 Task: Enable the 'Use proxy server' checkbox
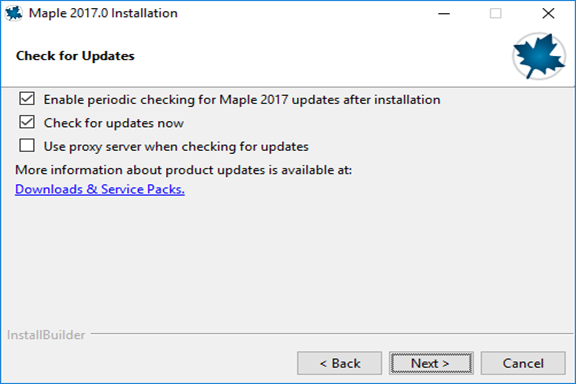tap(27, 146)
